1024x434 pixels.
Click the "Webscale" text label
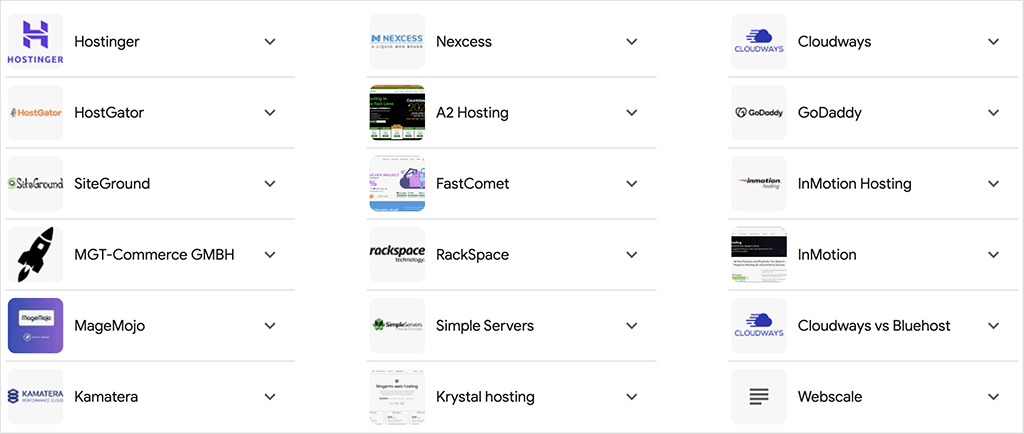[829, 396]
